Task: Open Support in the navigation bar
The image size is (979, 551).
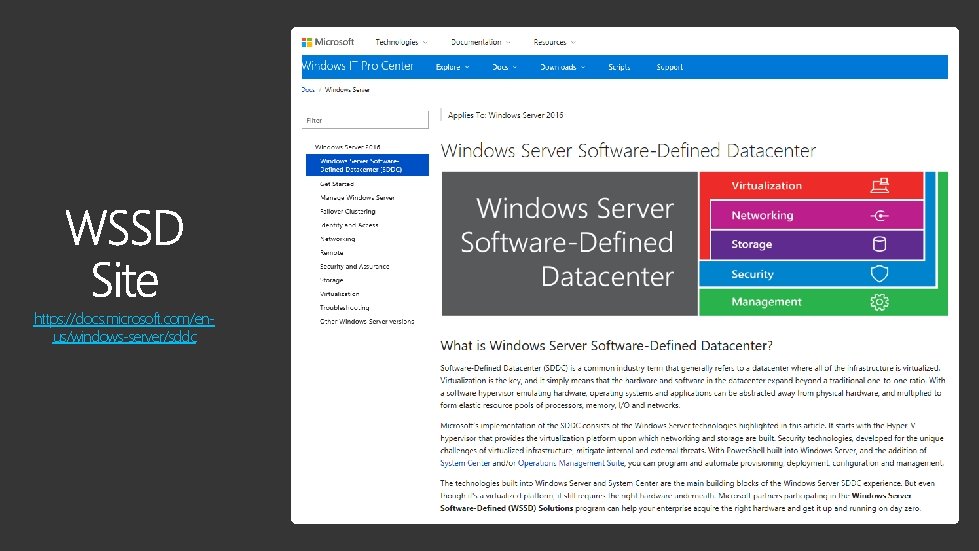Action: (x=669, y=67)
